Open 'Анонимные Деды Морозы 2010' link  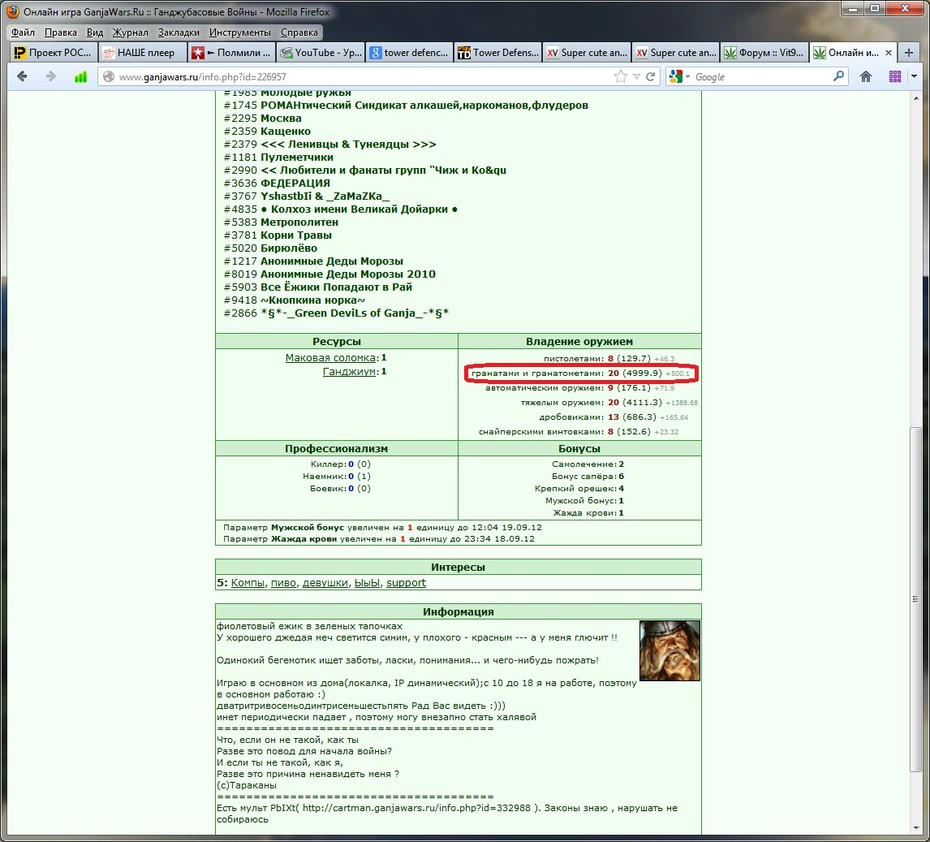[x=348, y=275]
